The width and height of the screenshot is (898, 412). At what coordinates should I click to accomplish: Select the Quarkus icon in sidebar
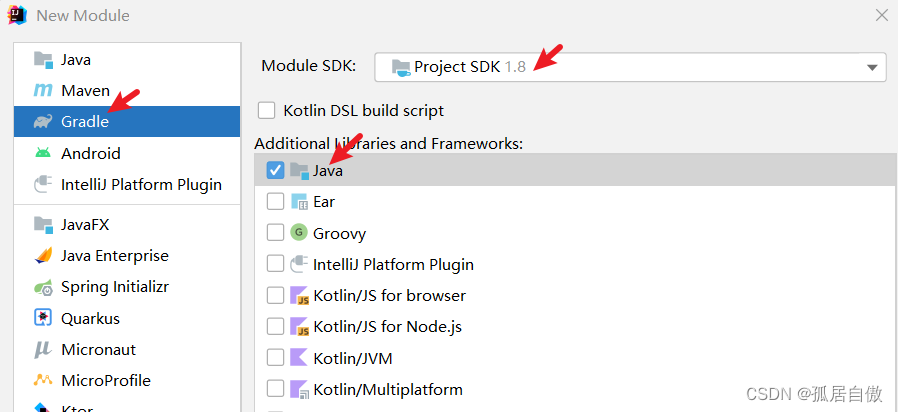pos(43,318)
